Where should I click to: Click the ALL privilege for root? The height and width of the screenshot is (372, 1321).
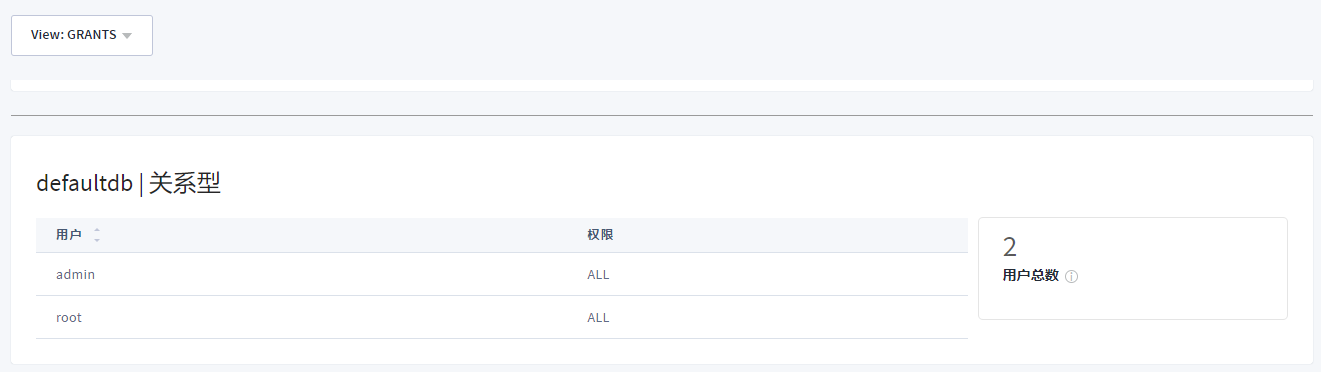pos(598,318)
